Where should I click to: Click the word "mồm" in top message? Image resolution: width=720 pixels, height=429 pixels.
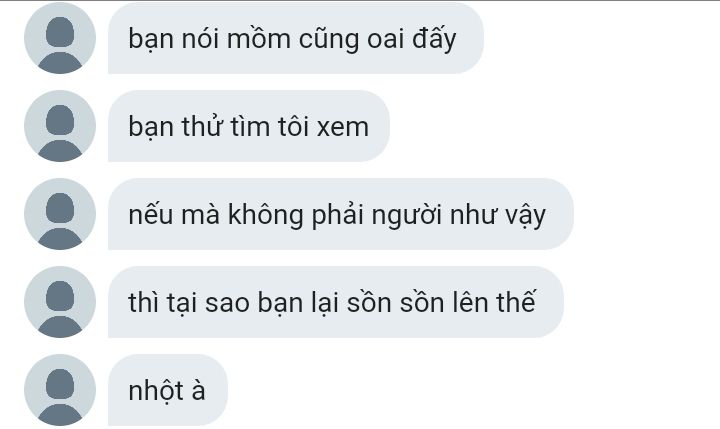point(259,39)
